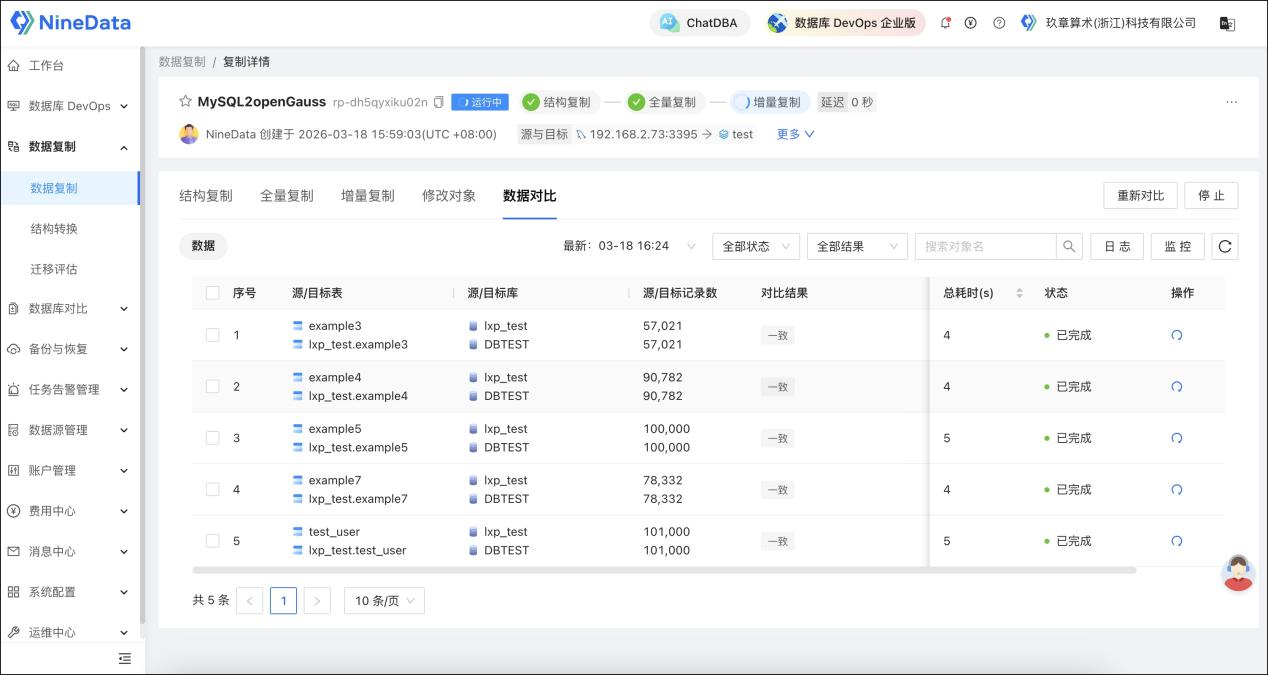Copy the task ID rp-dh5qyxiku02n
The height and width of the screenshot is (675, 1268).
pyautogui.click(x=438, y=102)
